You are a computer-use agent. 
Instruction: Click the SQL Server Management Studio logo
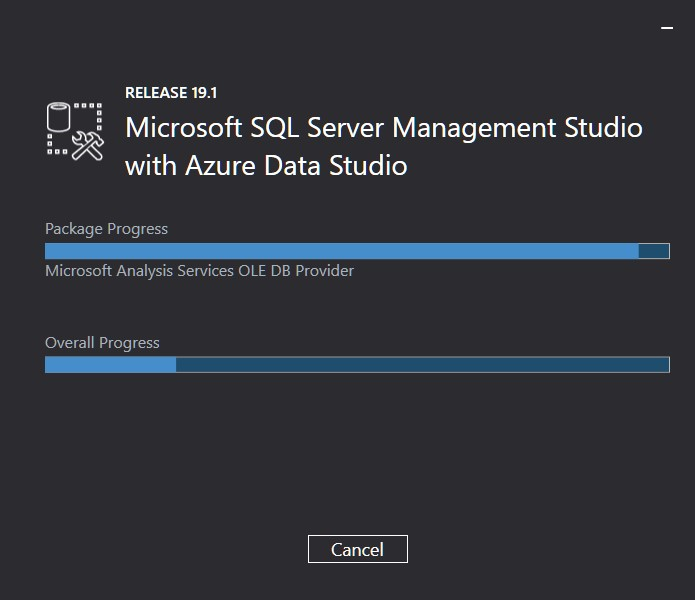[x=75, y=131]
